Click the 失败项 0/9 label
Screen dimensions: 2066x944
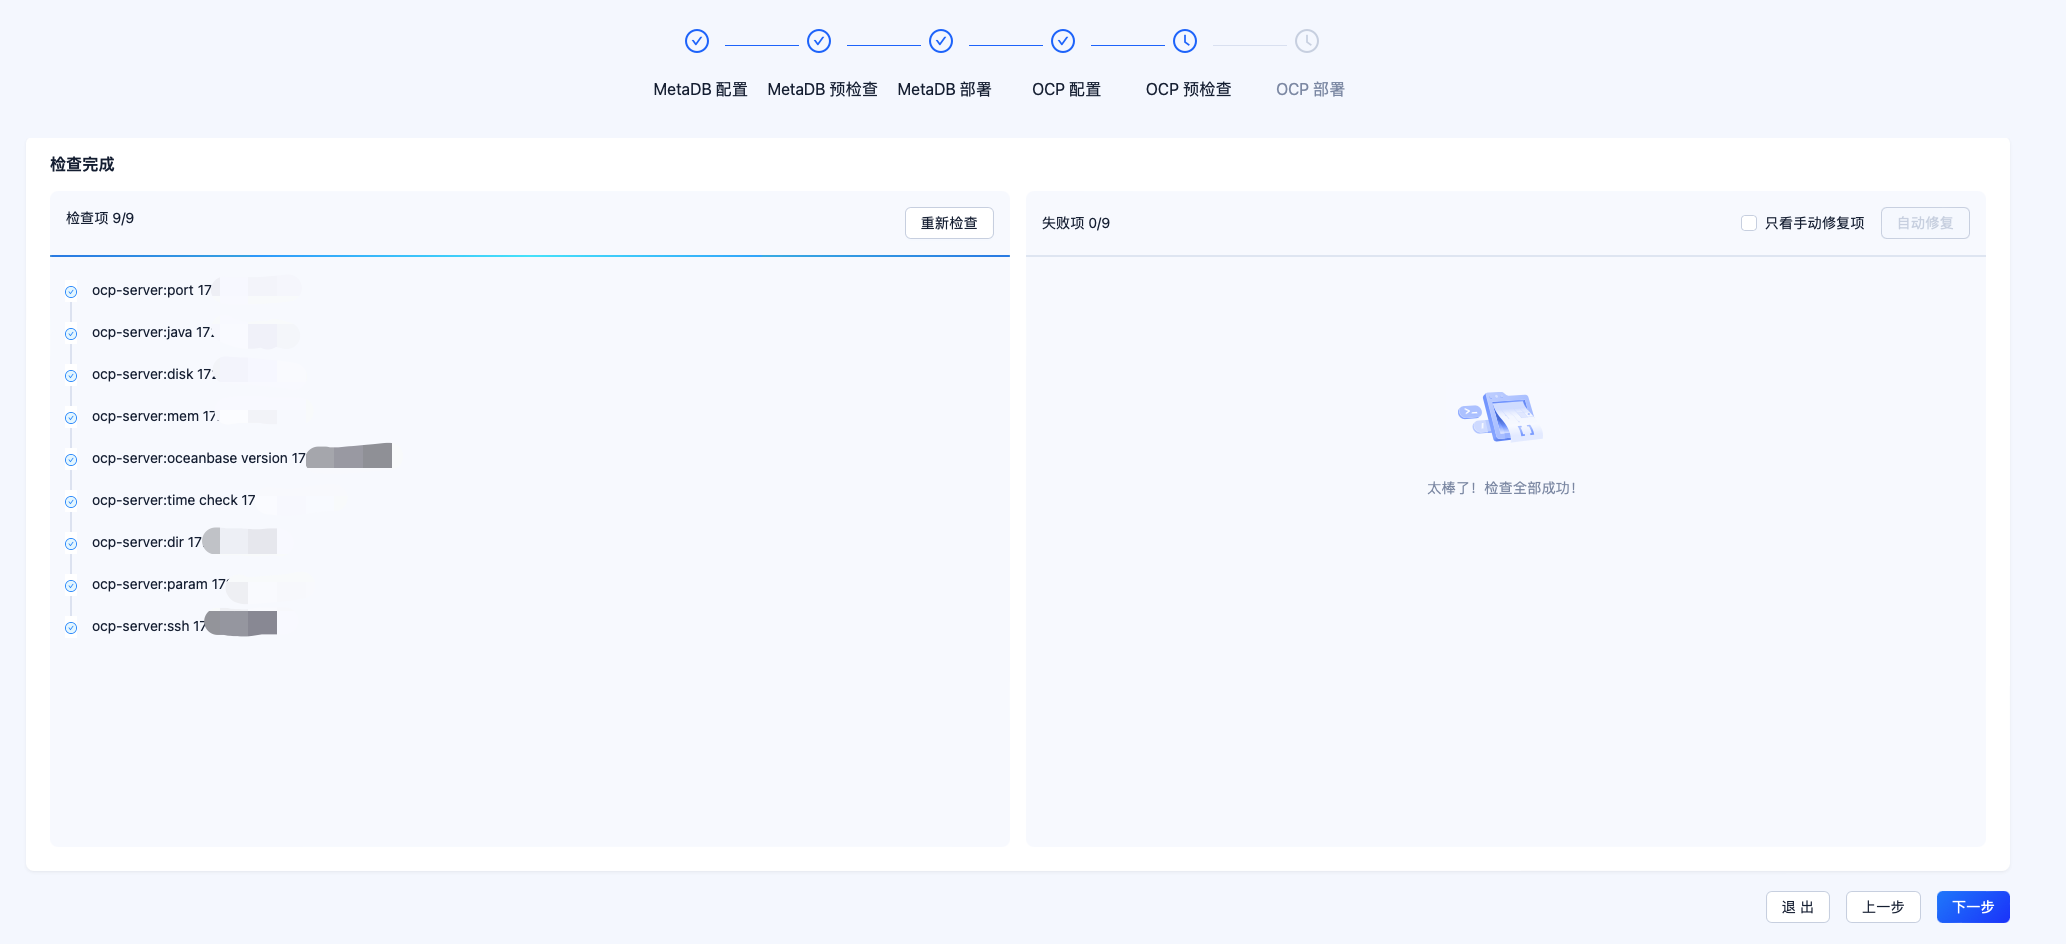tap(1076, 223)
